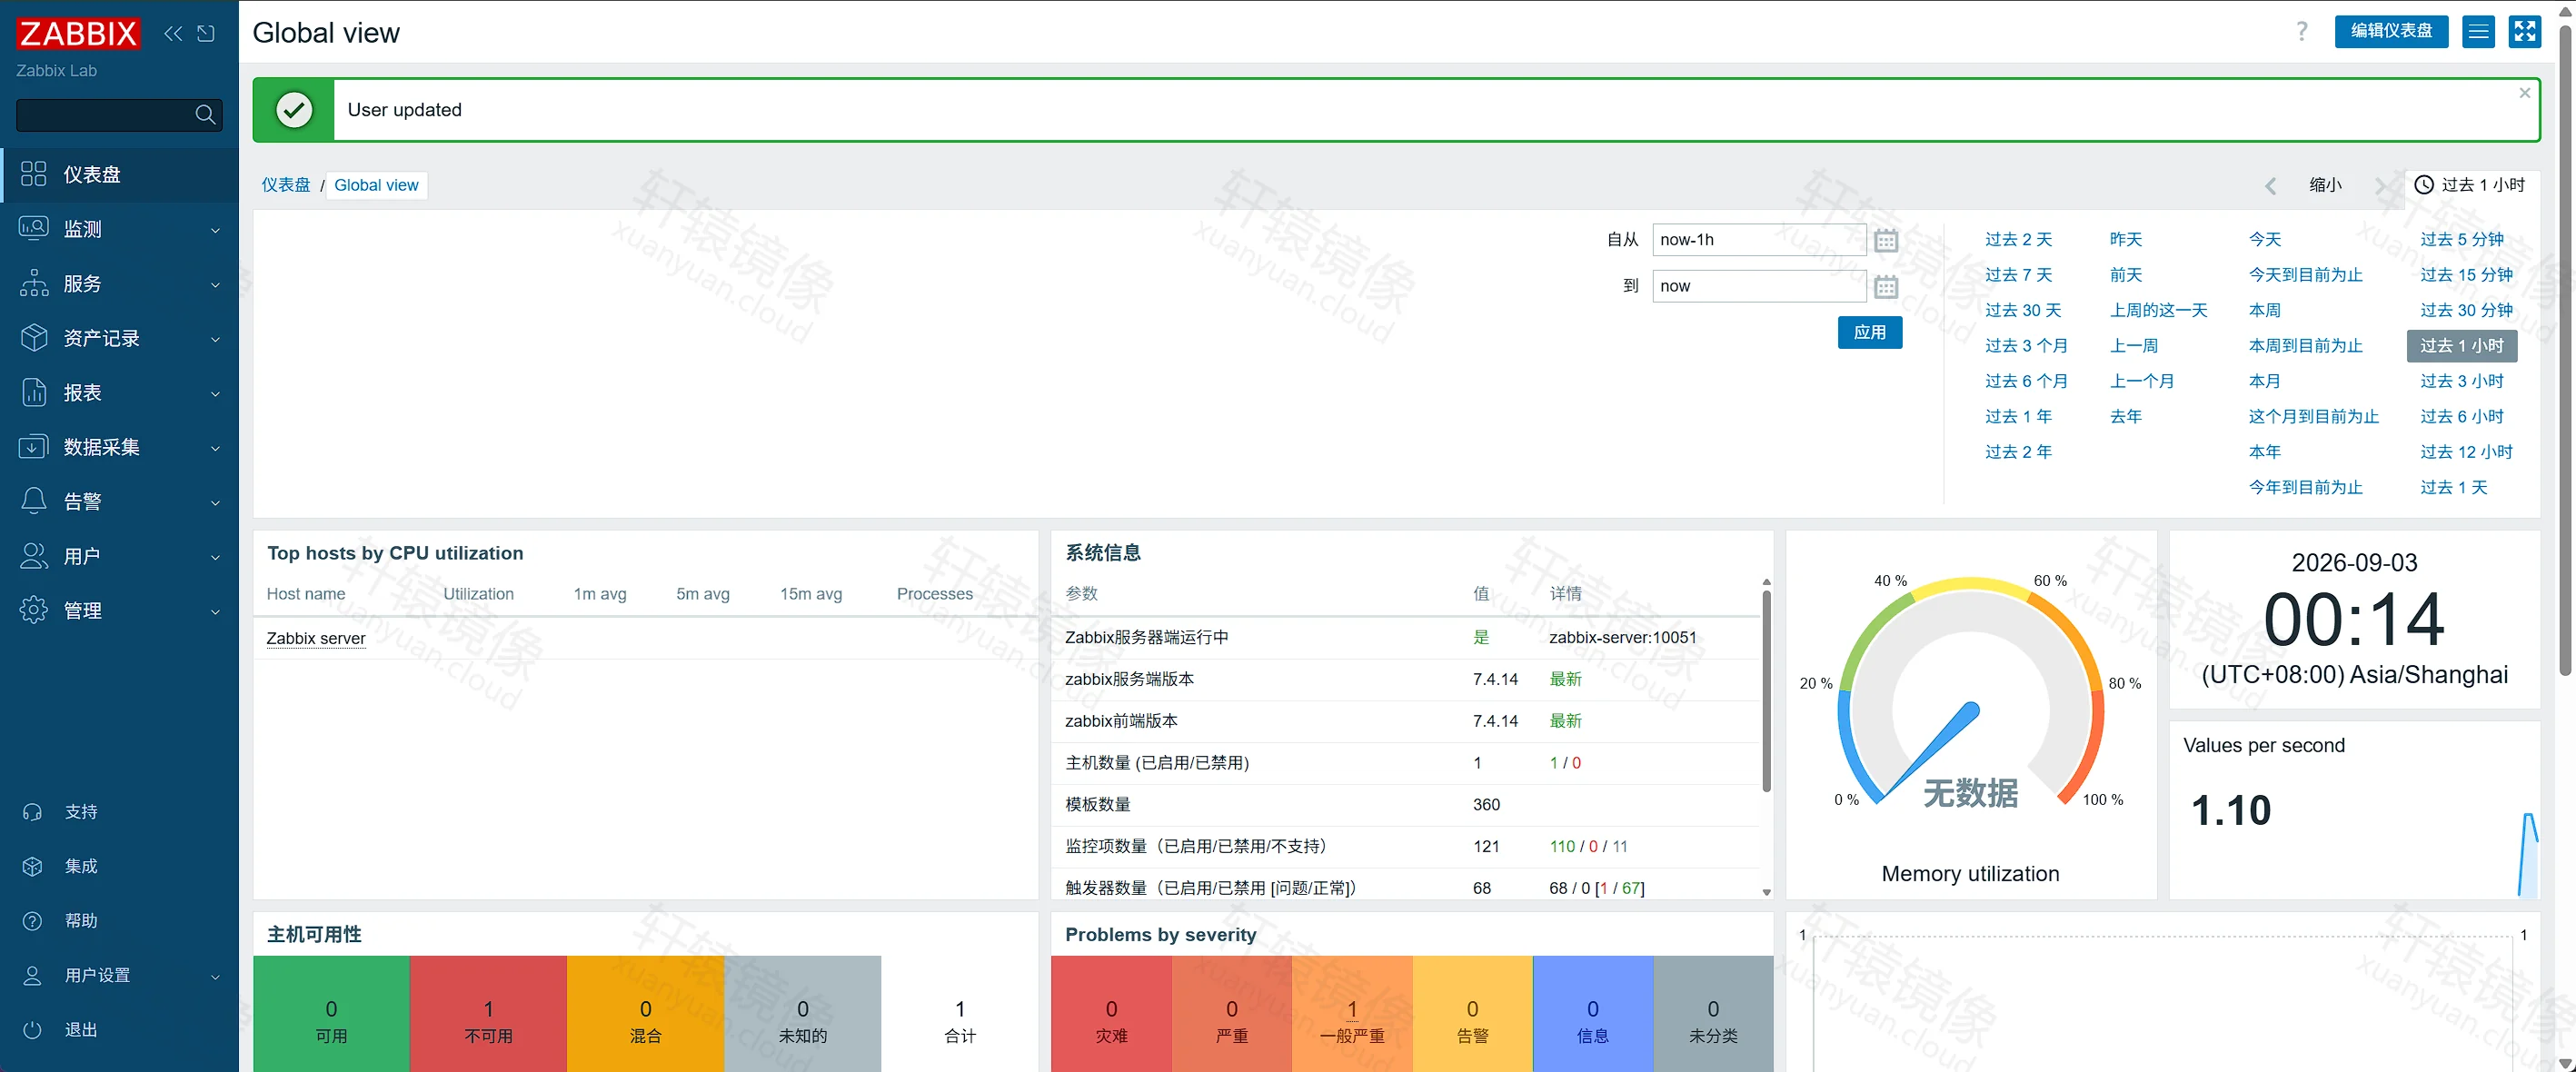Click the green 可用 availability tile
Viewport: 2576px width, 1072px height.
pos(331,1014)
